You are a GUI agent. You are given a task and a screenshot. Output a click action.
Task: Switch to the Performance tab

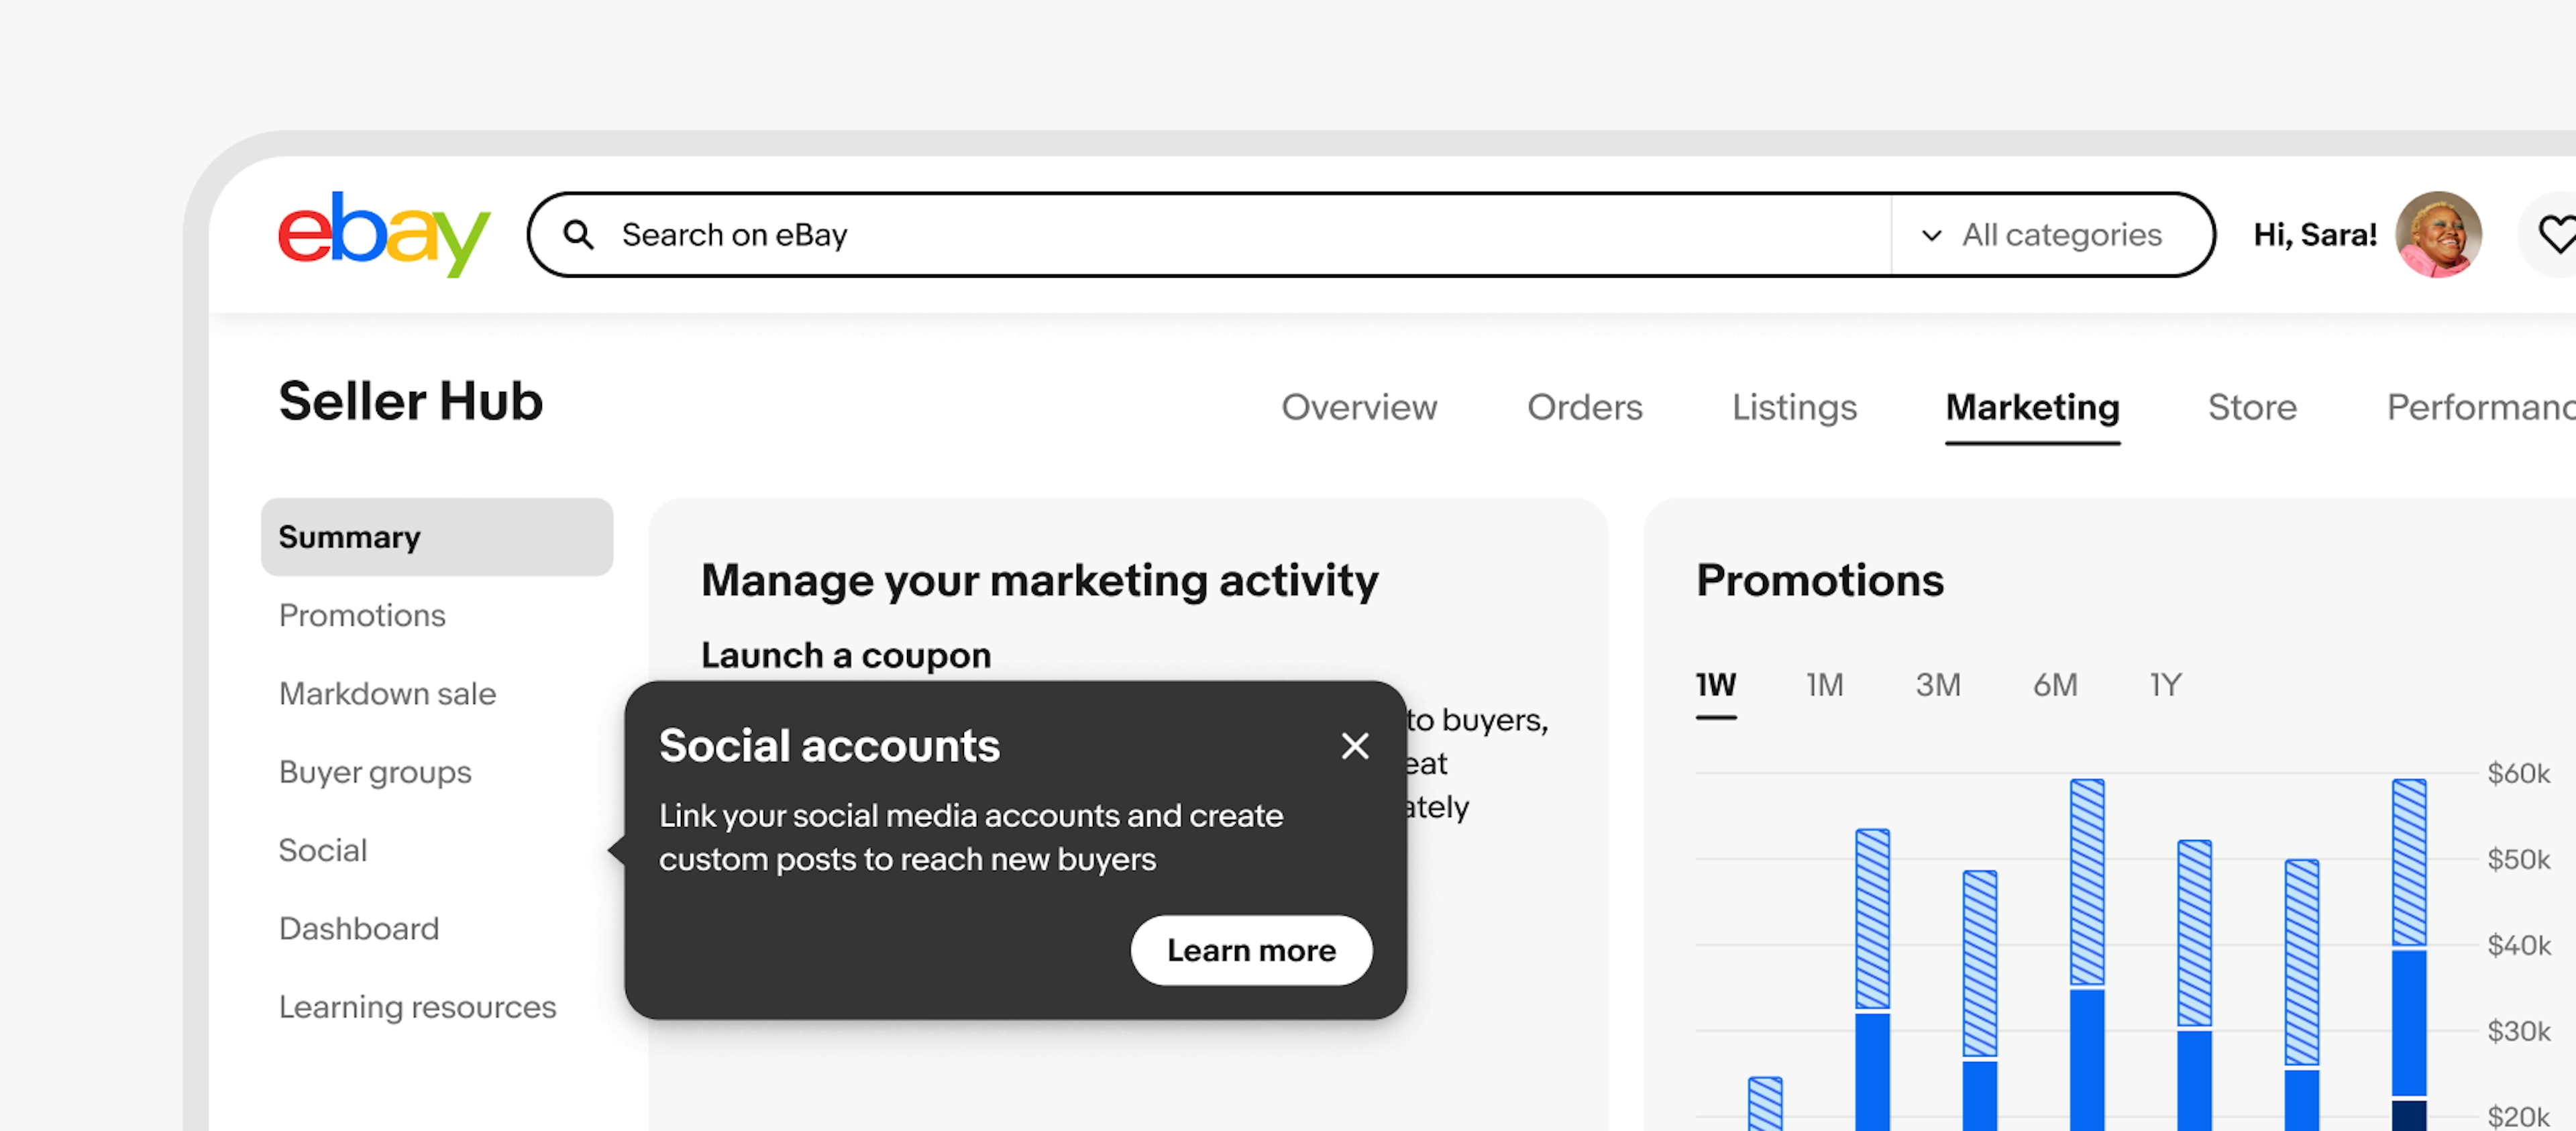click(x=2481, y=406)
